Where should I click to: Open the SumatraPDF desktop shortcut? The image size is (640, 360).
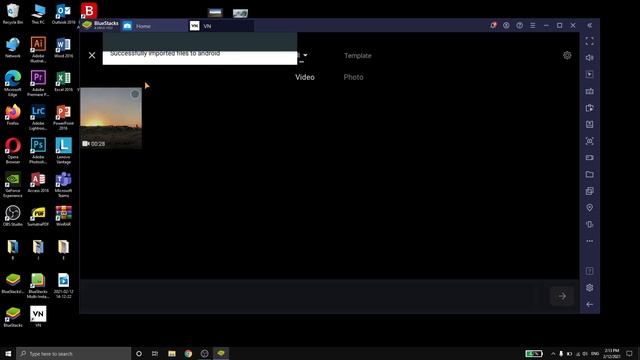(38, 216)
